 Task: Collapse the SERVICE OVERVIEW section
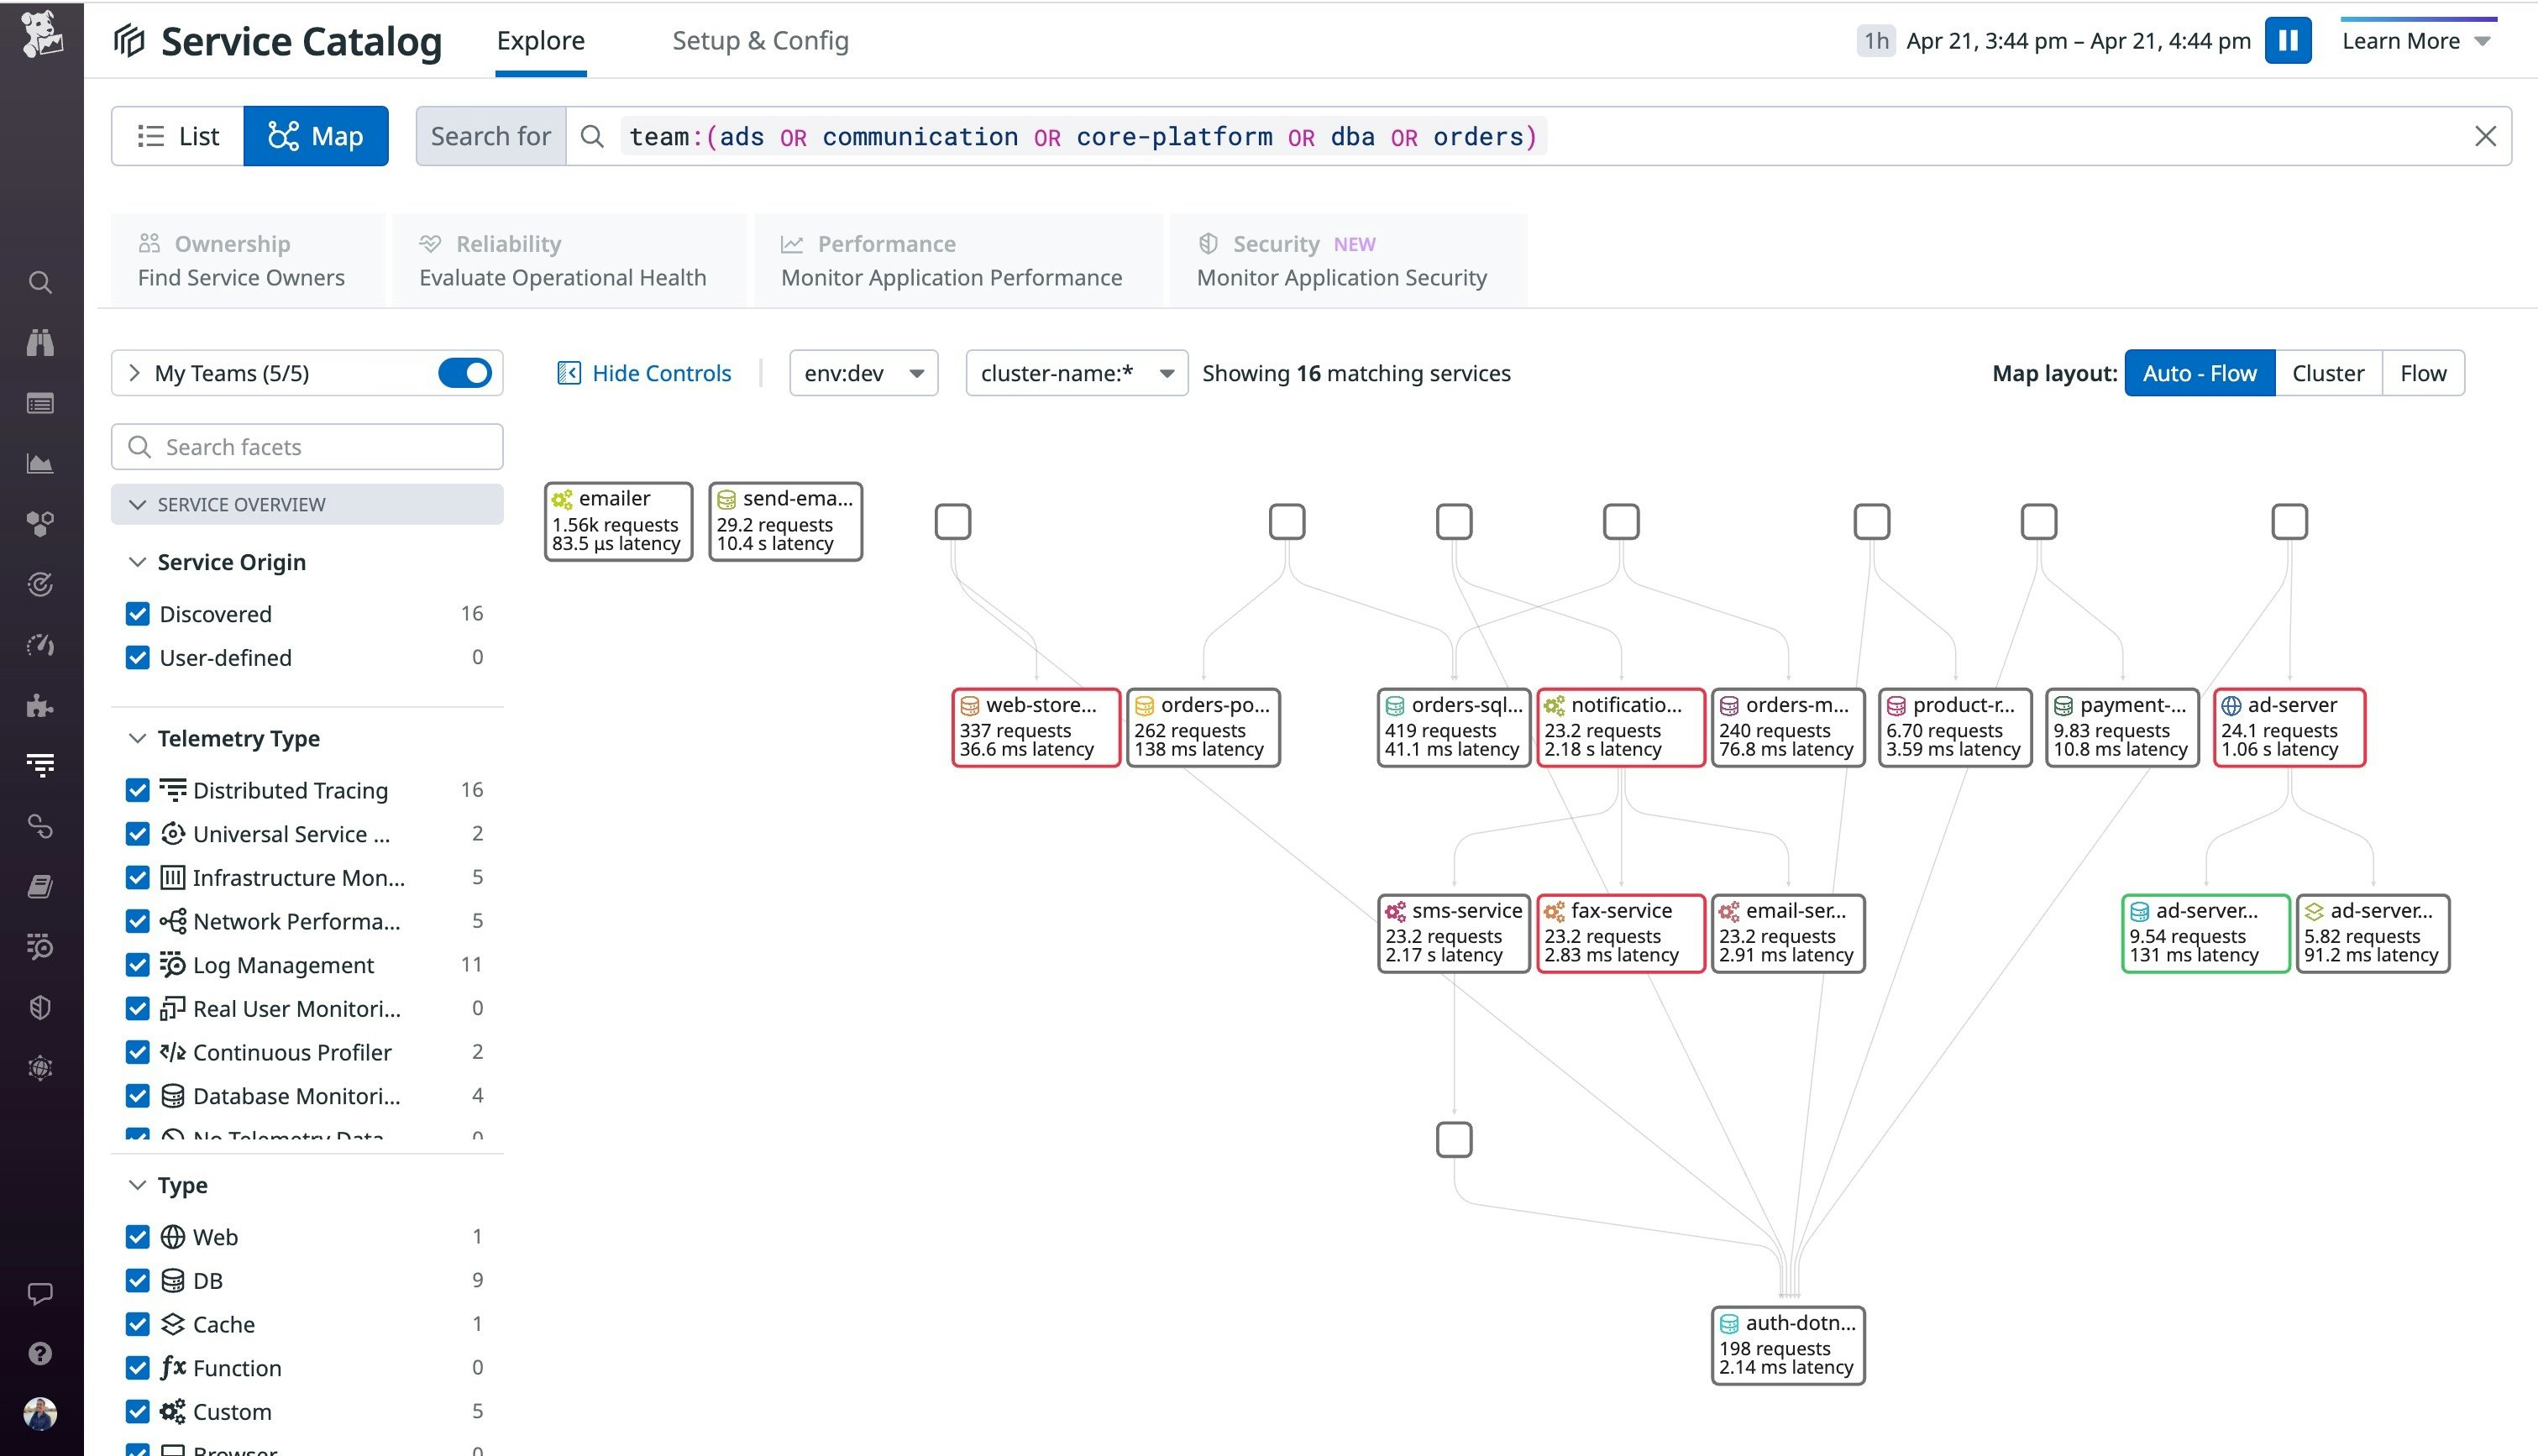click(139, 504)
